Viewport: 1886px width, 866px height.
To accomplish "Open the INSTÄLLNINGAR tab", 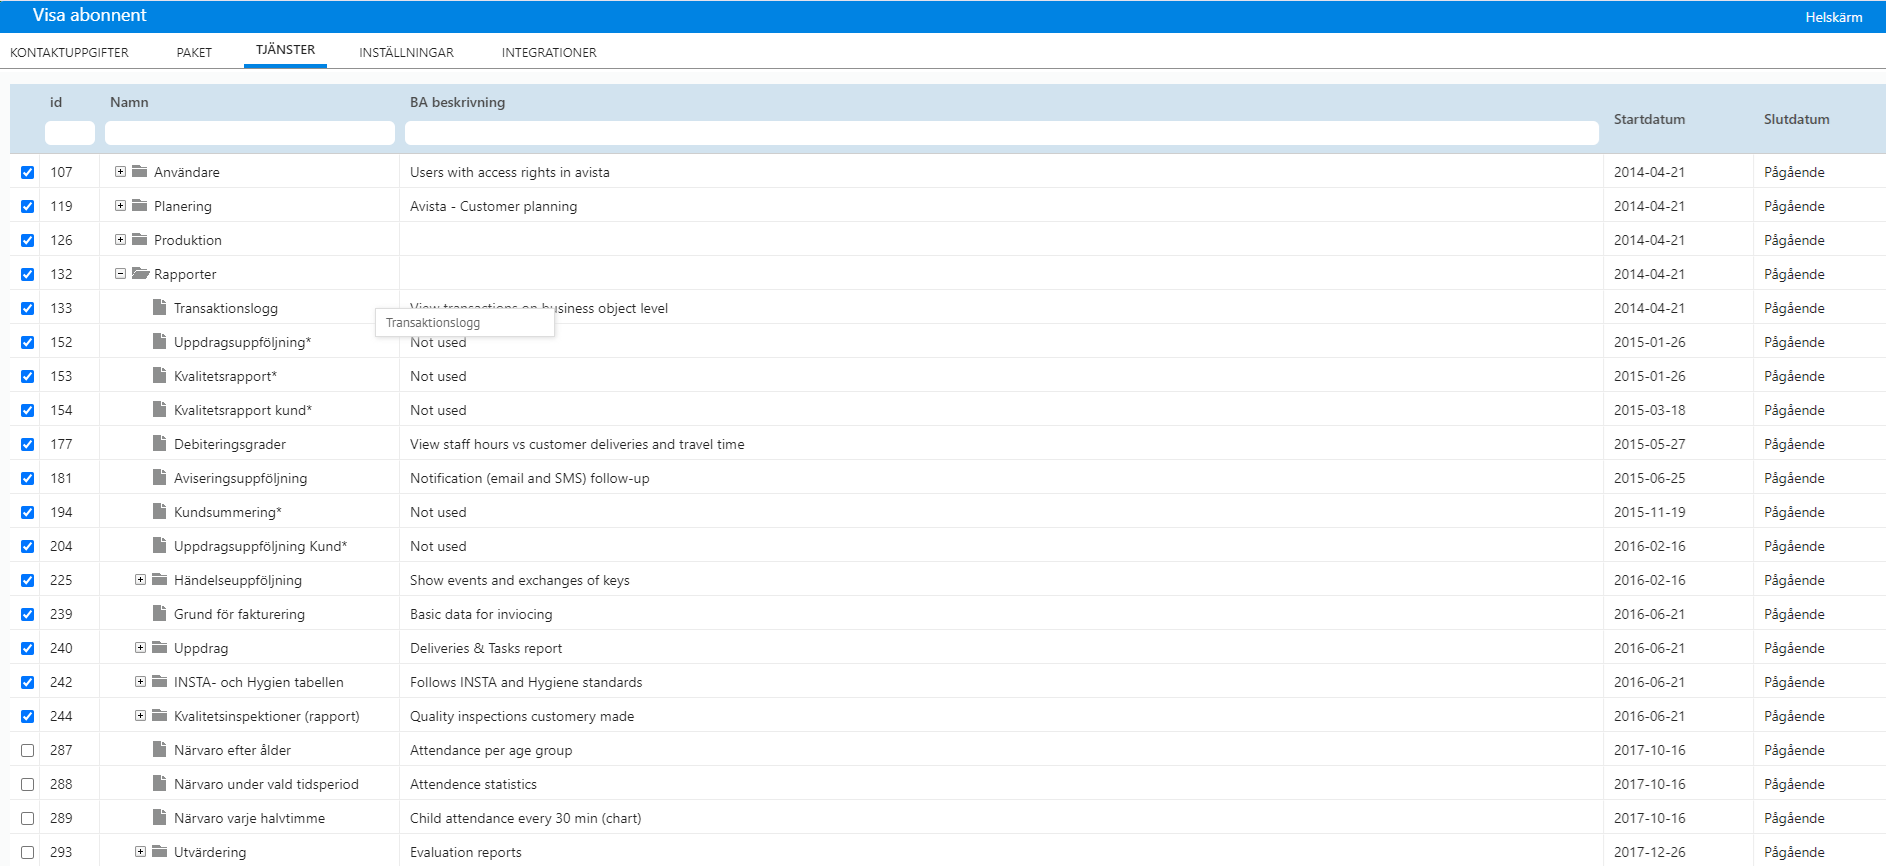I will (x=406, y=52).
